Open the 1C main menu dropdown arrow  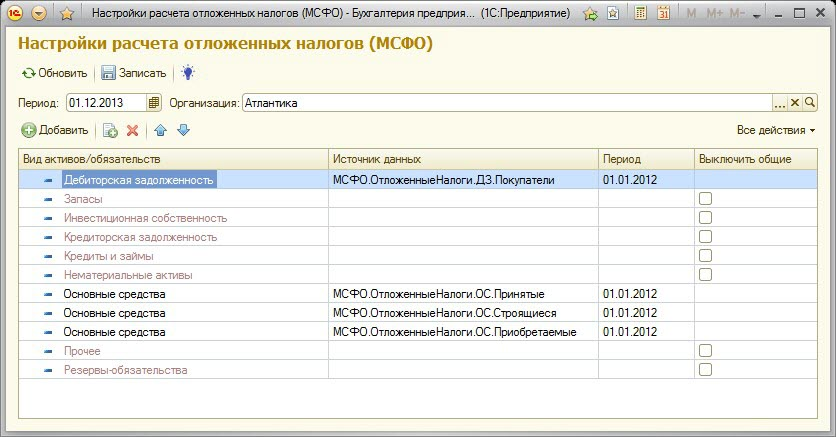pyautogui.click(x=38, y=14)
